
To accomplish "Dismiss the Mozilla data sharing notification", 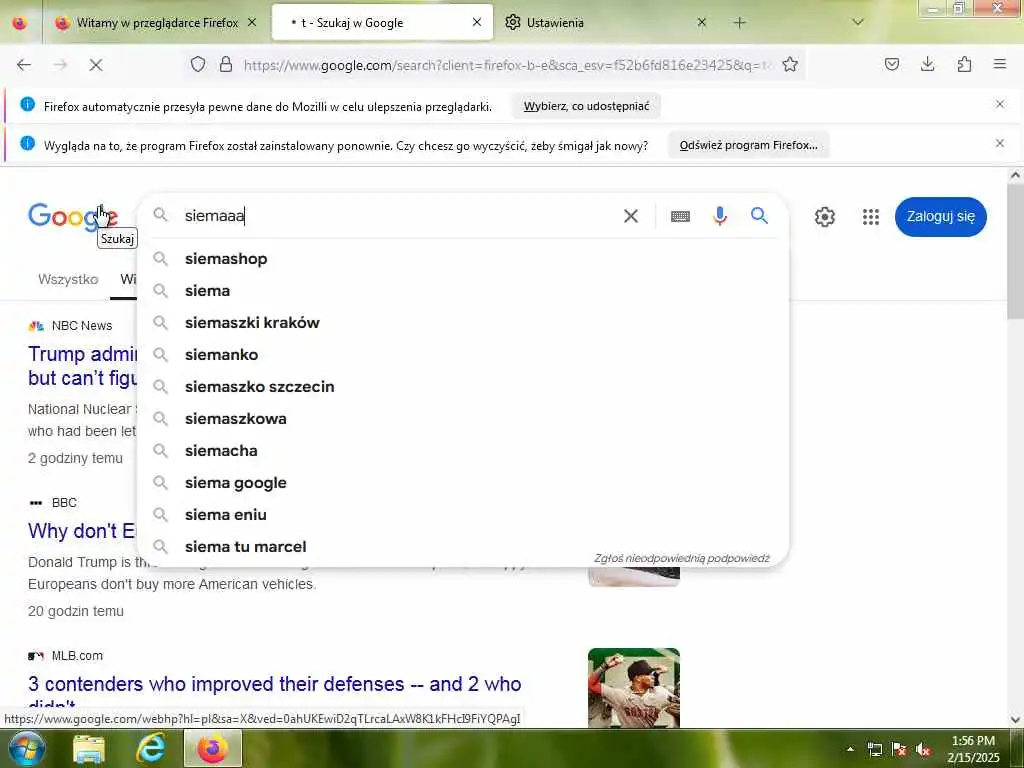I will [x=1000, y=104].
